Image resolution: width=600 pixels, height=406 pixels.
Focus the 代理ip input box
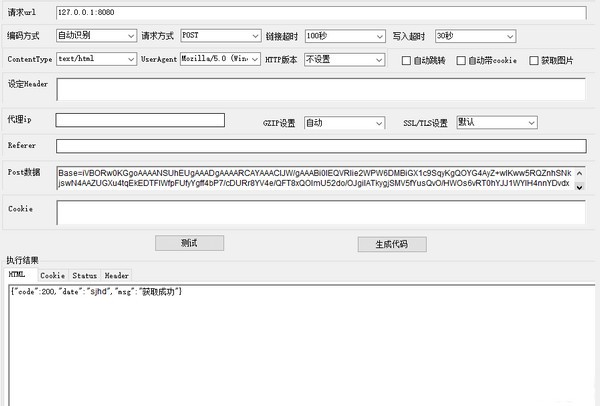point(140,121)
